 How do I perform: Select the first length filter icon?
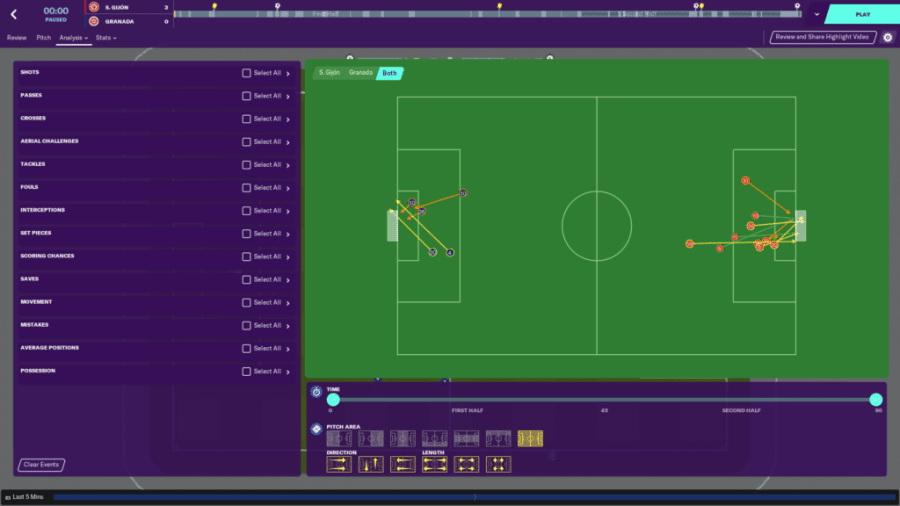tap(435, 464)
